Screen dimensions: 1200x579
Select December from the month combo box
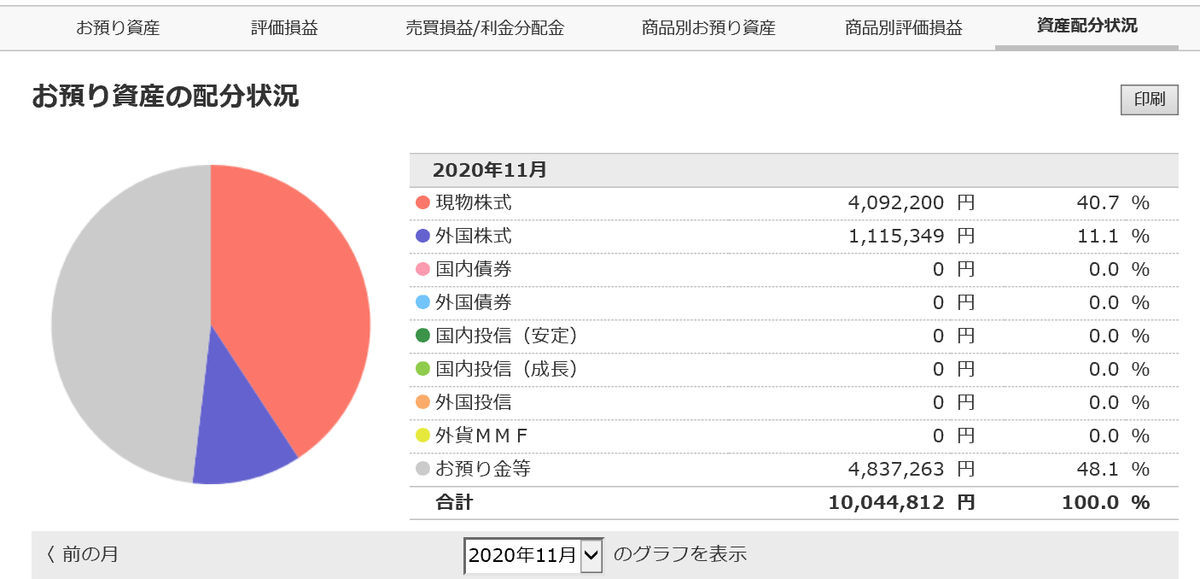tap(531, 553)
